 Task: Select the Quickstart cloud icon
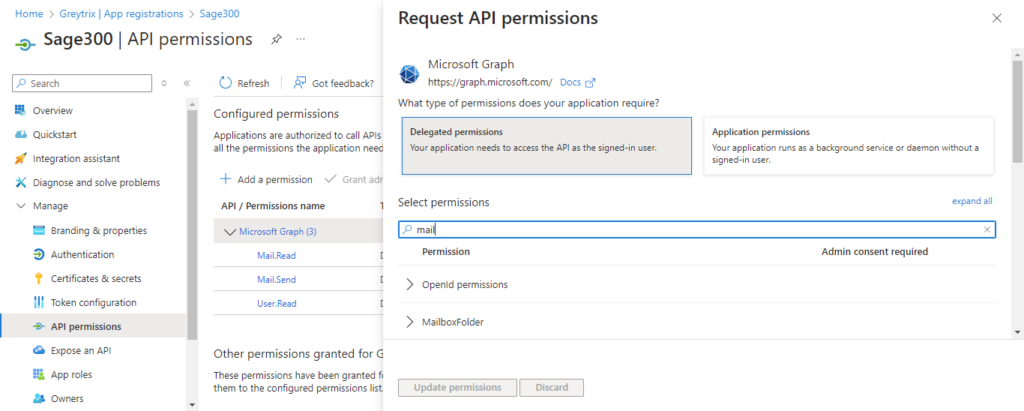(x=20, y=135)
